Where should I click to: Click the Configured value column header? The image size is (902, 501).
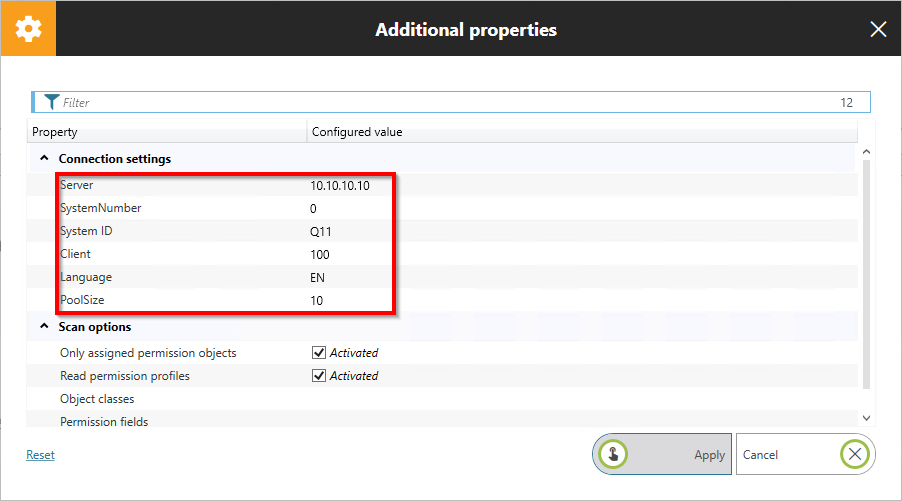(x=580, y=132)
